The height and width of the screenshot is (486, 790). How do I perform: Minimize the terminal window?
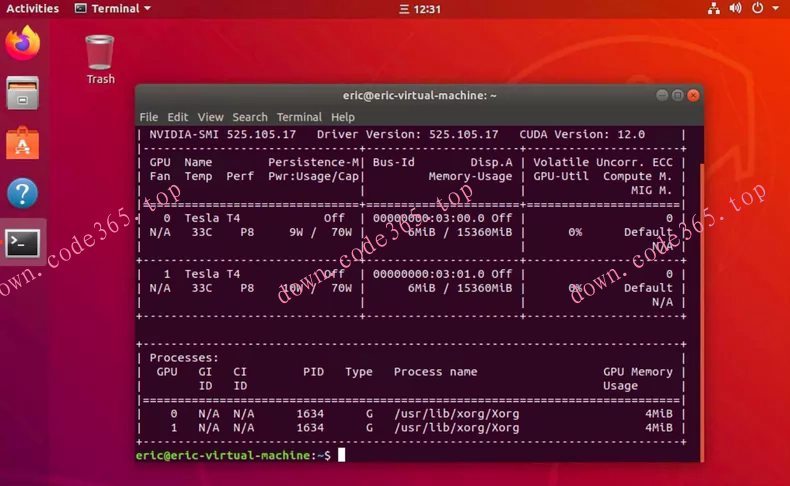pos(662,95)
